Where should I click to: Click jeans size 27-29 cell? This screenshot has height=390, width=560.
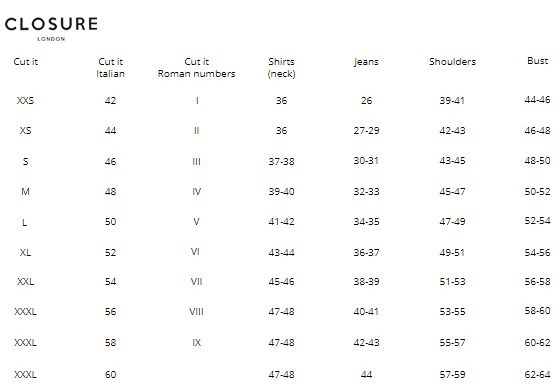[x=366, y=131]
